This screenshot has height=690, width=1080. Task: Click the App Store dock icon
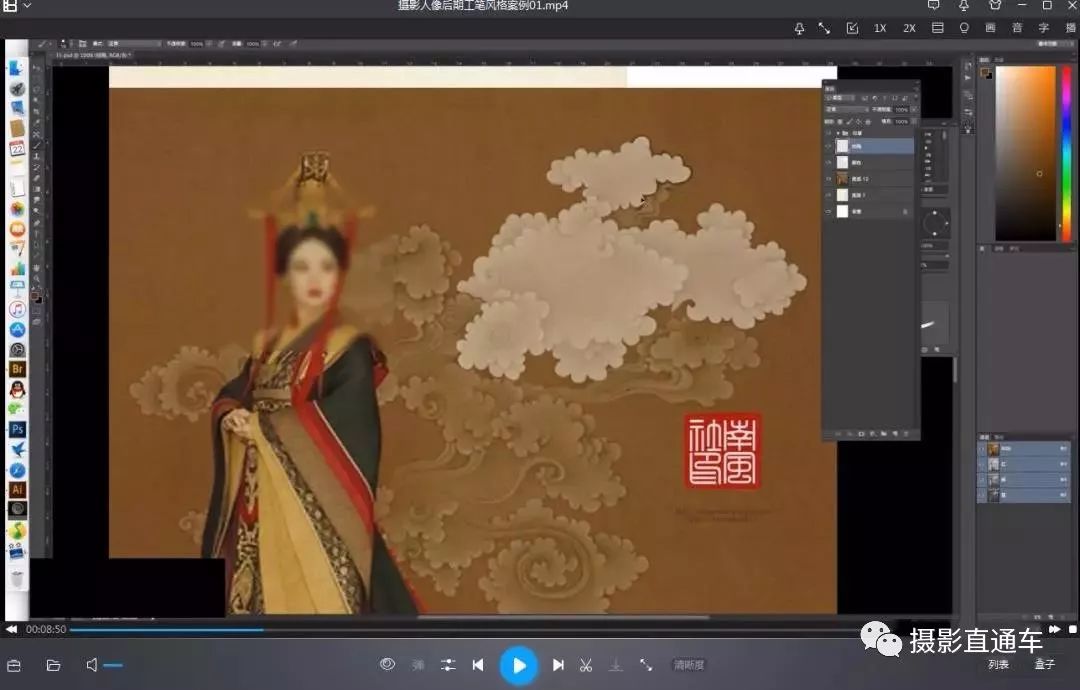17,330
